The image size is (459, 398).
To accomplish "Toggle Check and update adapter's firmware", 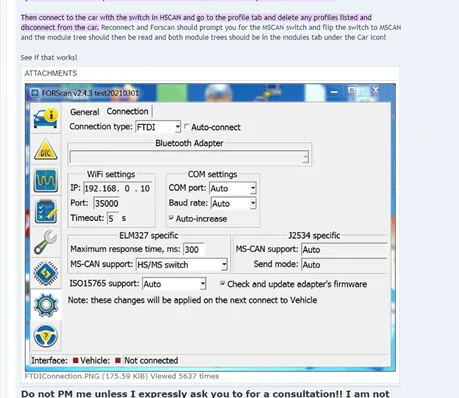I will pyautogui.click(x=222, y=284).
